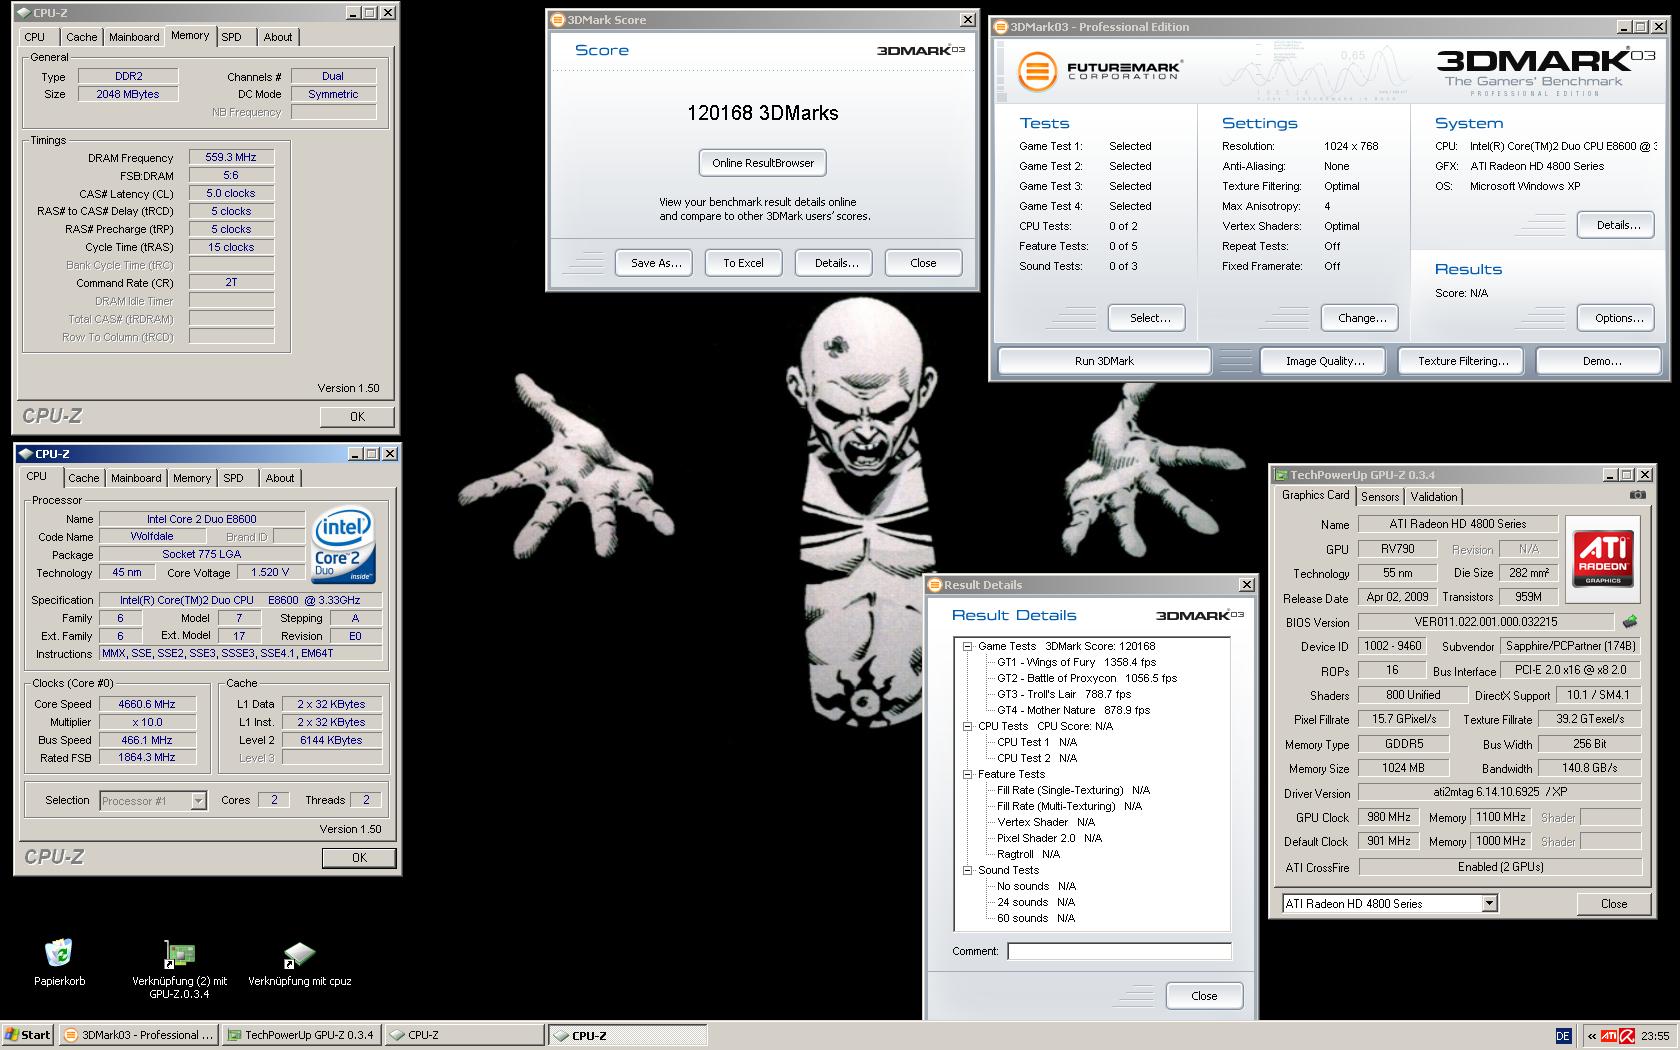Select GT3 - Troll's Lair result
The height and width of the screenshot is (1050, 1680).
(x=1064, y=695)
